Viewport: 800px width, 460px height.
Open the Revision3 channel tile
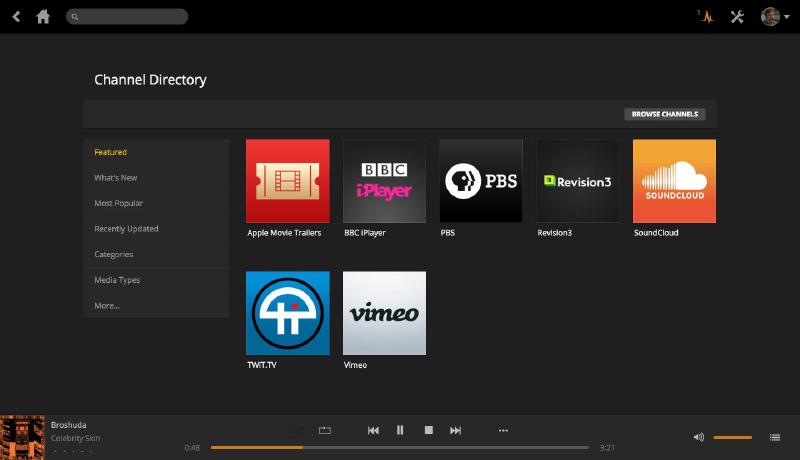click(x=578, y=181)
